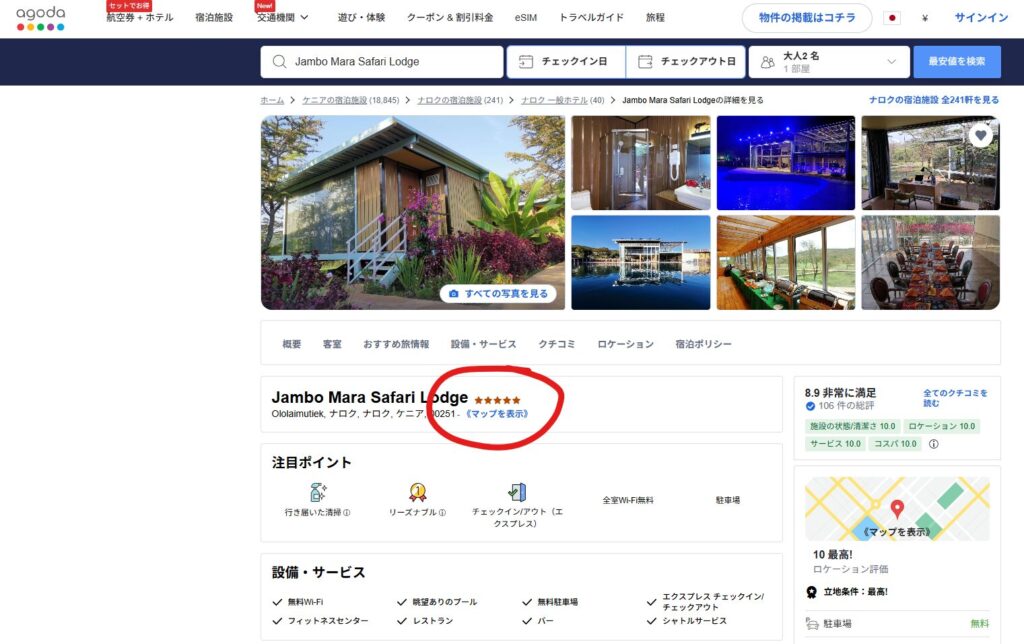The image size is (1024, 644).
Task: Click the info icon beside コスパ 10.0
Action: [x=934, y=443]
